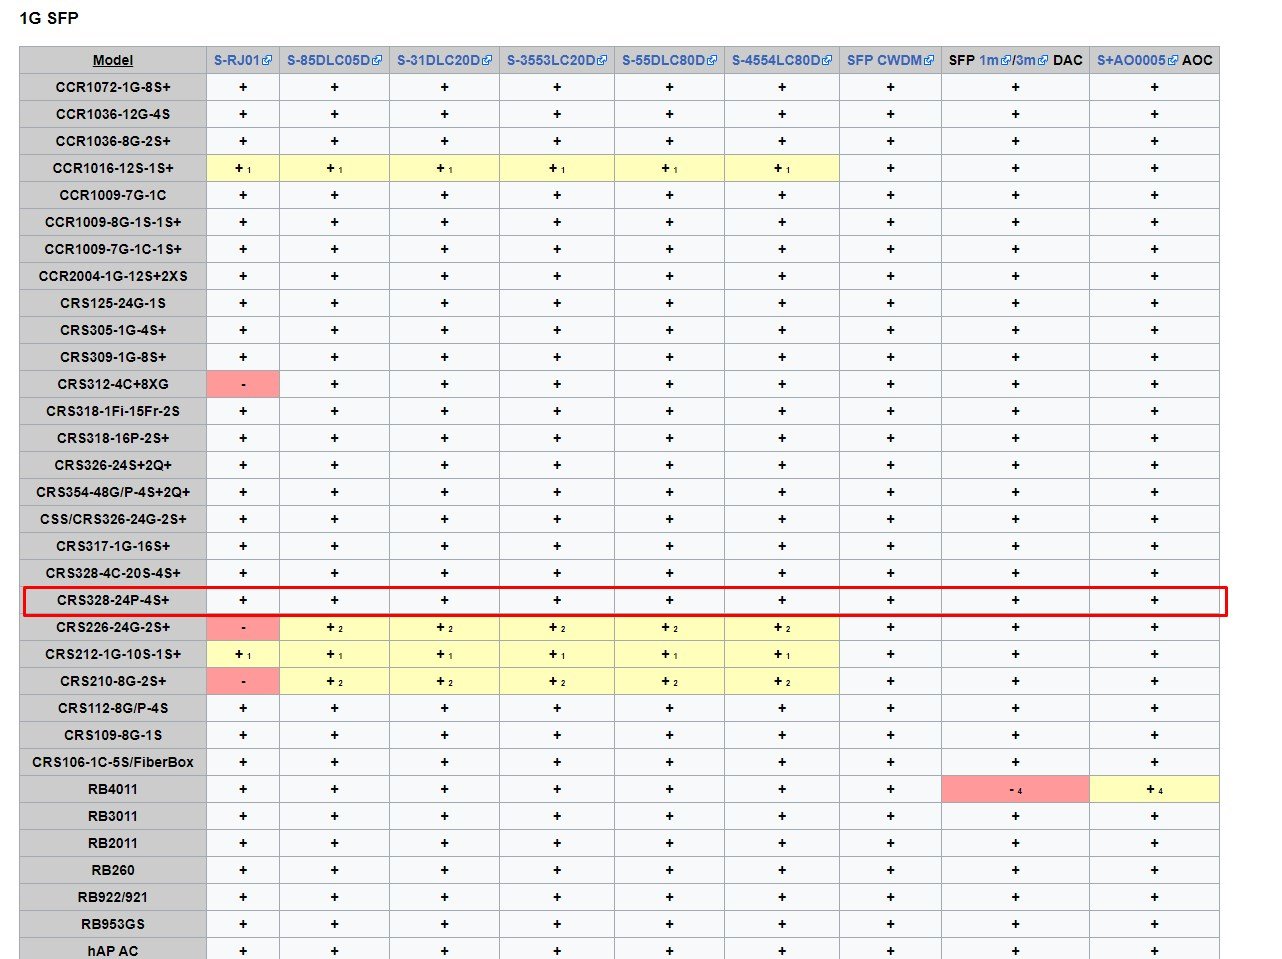Click the red minus cell in CRS312-4C+8XG row
This screenshot has width=1282, height=959.
pos(243,384)
